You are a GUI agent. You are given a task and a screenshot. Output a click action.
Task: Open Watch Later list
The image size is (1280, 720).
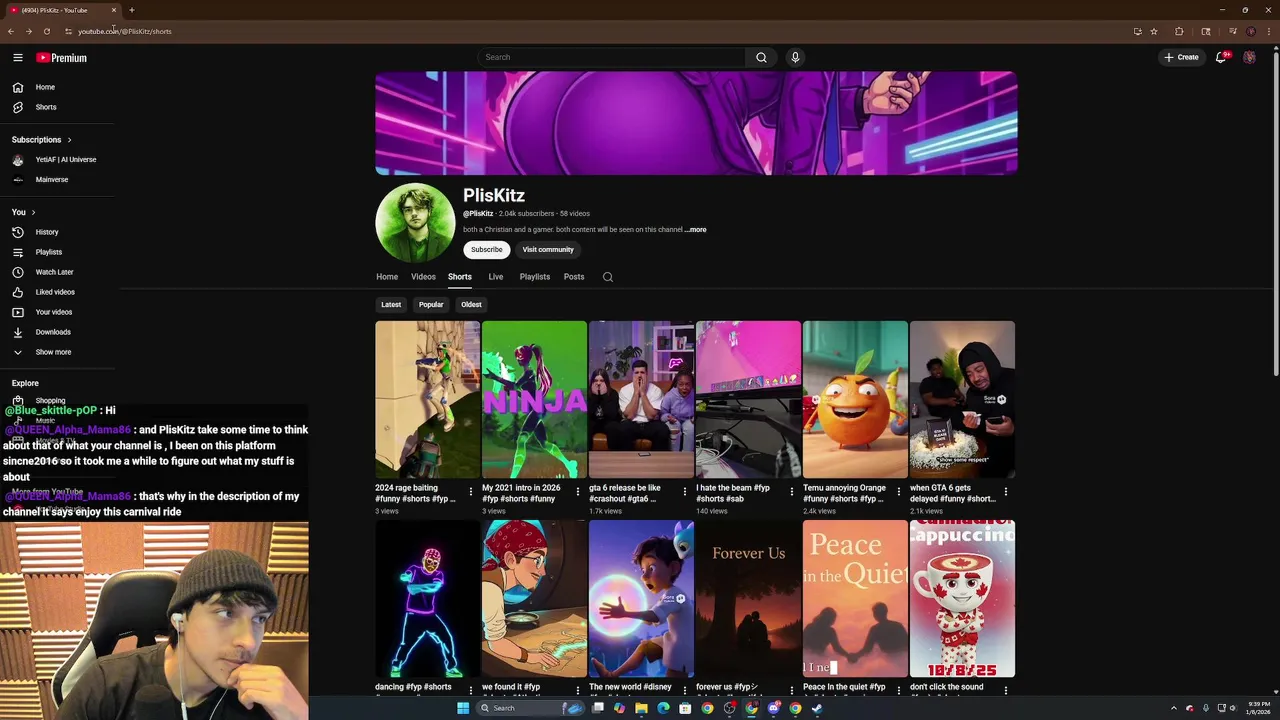(54, 272)
